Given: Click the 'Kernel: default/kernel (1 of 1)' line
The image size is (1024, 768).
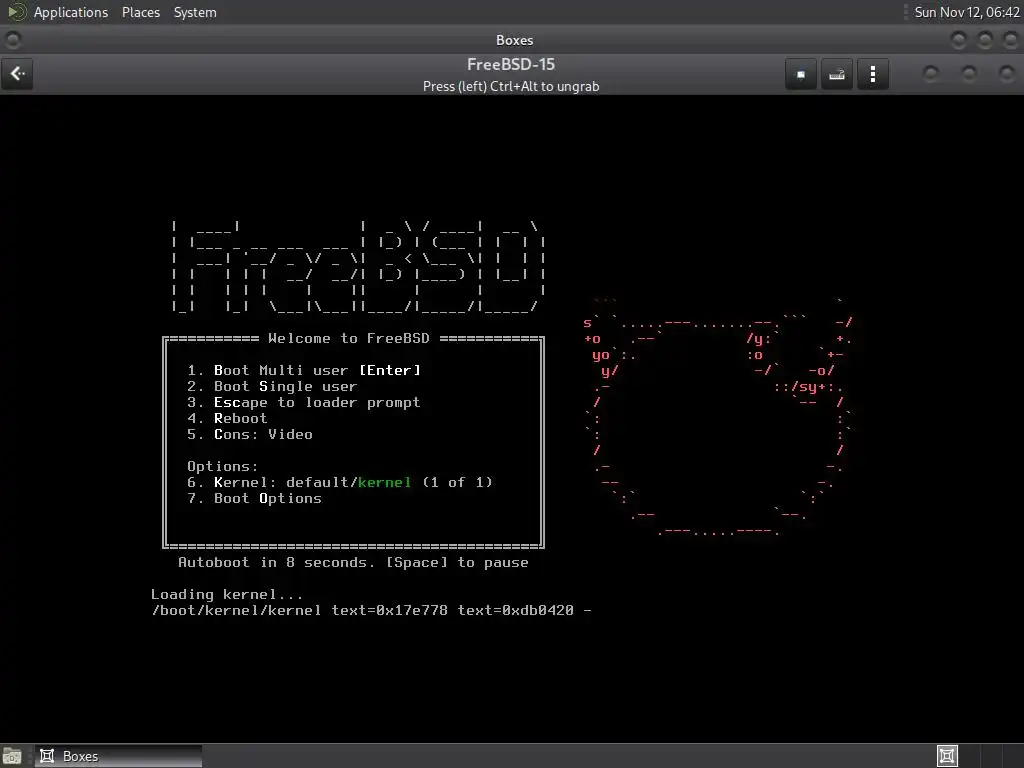Looking at the screenshot, I should coord(340,483).
